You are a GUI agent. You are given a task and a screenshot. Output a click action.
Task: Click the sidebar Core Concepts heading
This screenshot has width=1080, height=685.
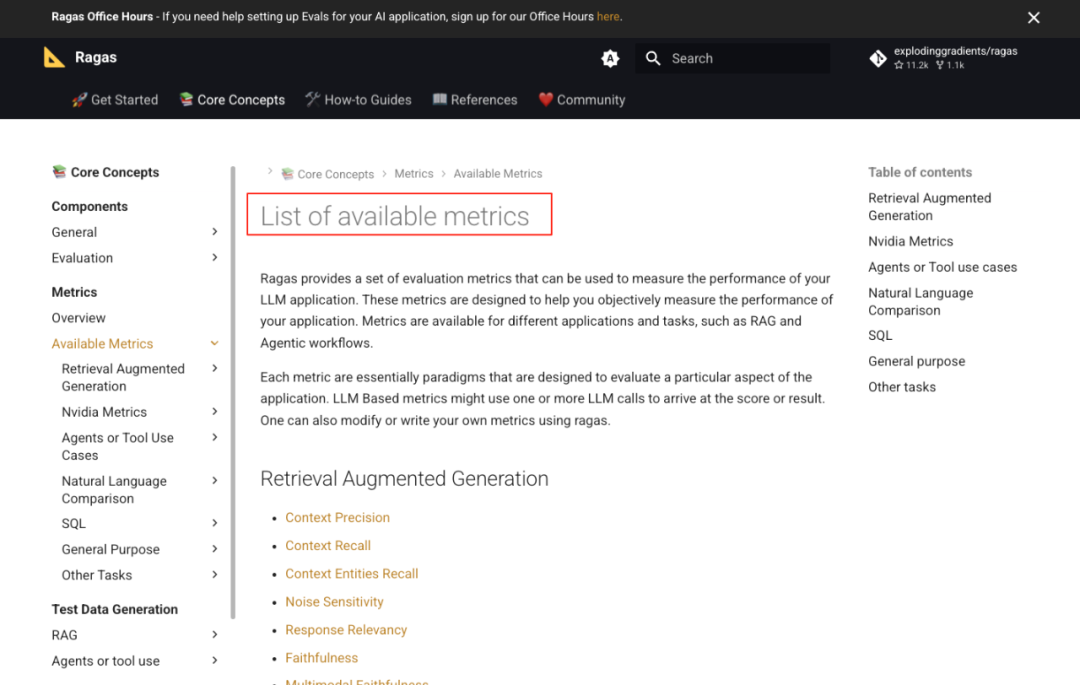coord(105,172)
